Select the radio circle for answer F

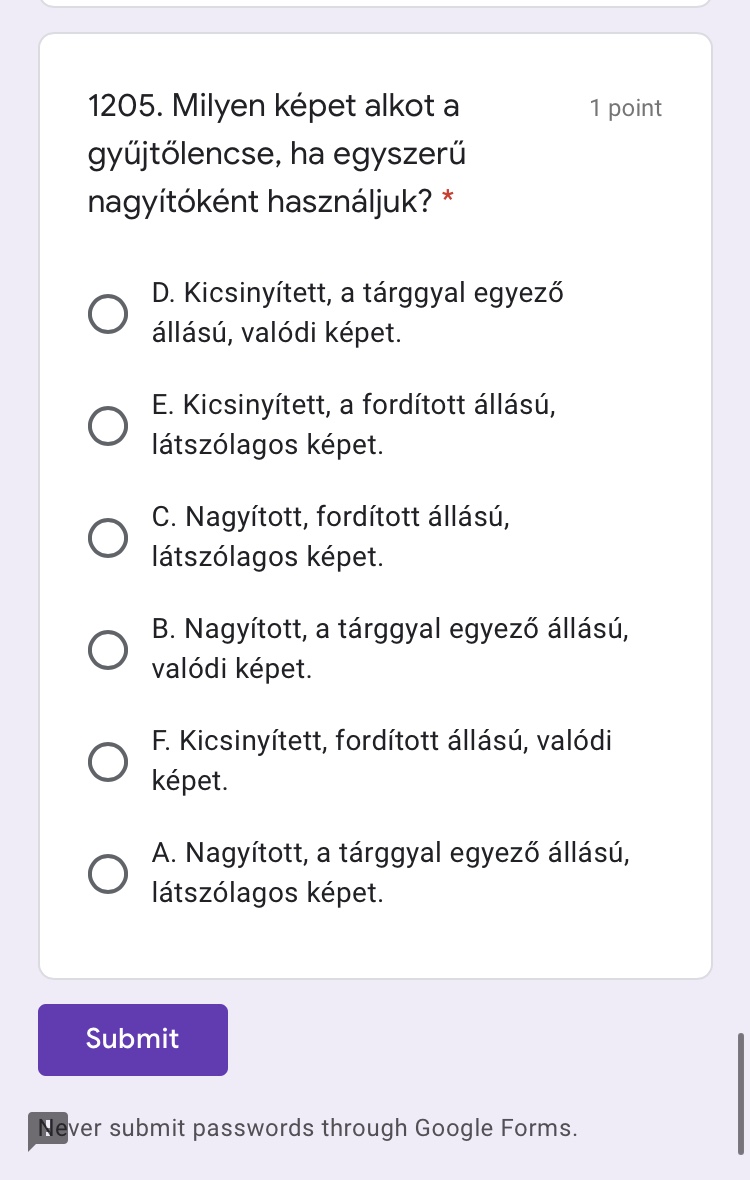[108, 761]
